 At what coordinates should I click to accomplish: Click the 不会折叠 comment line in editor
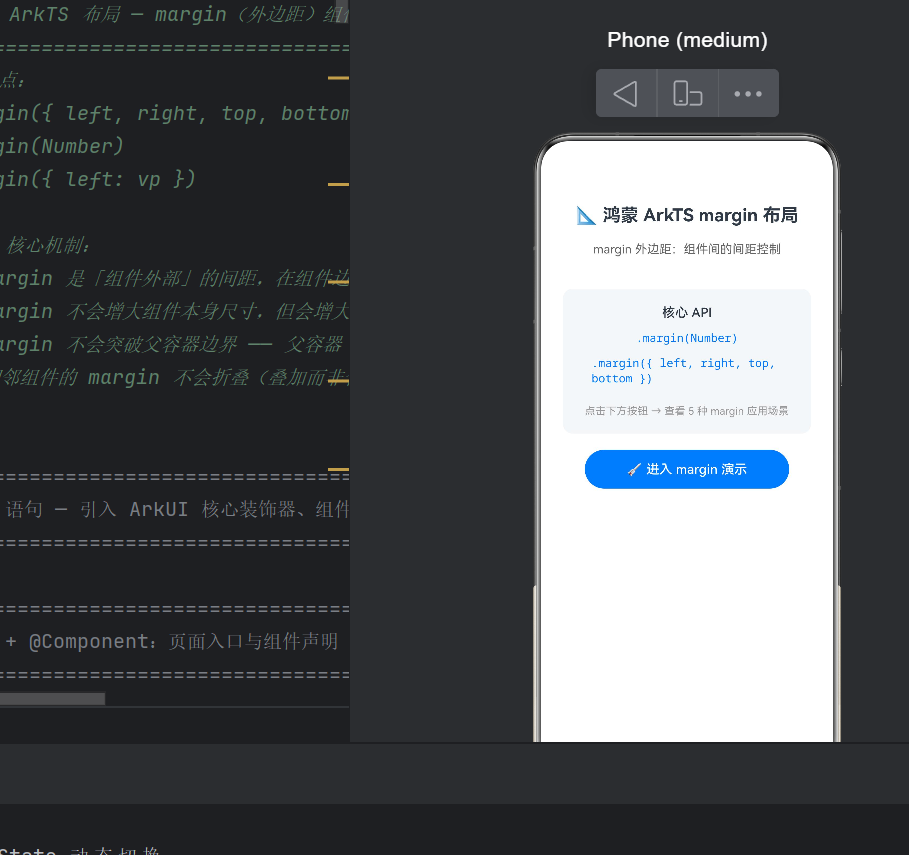(x=174, y=377)
